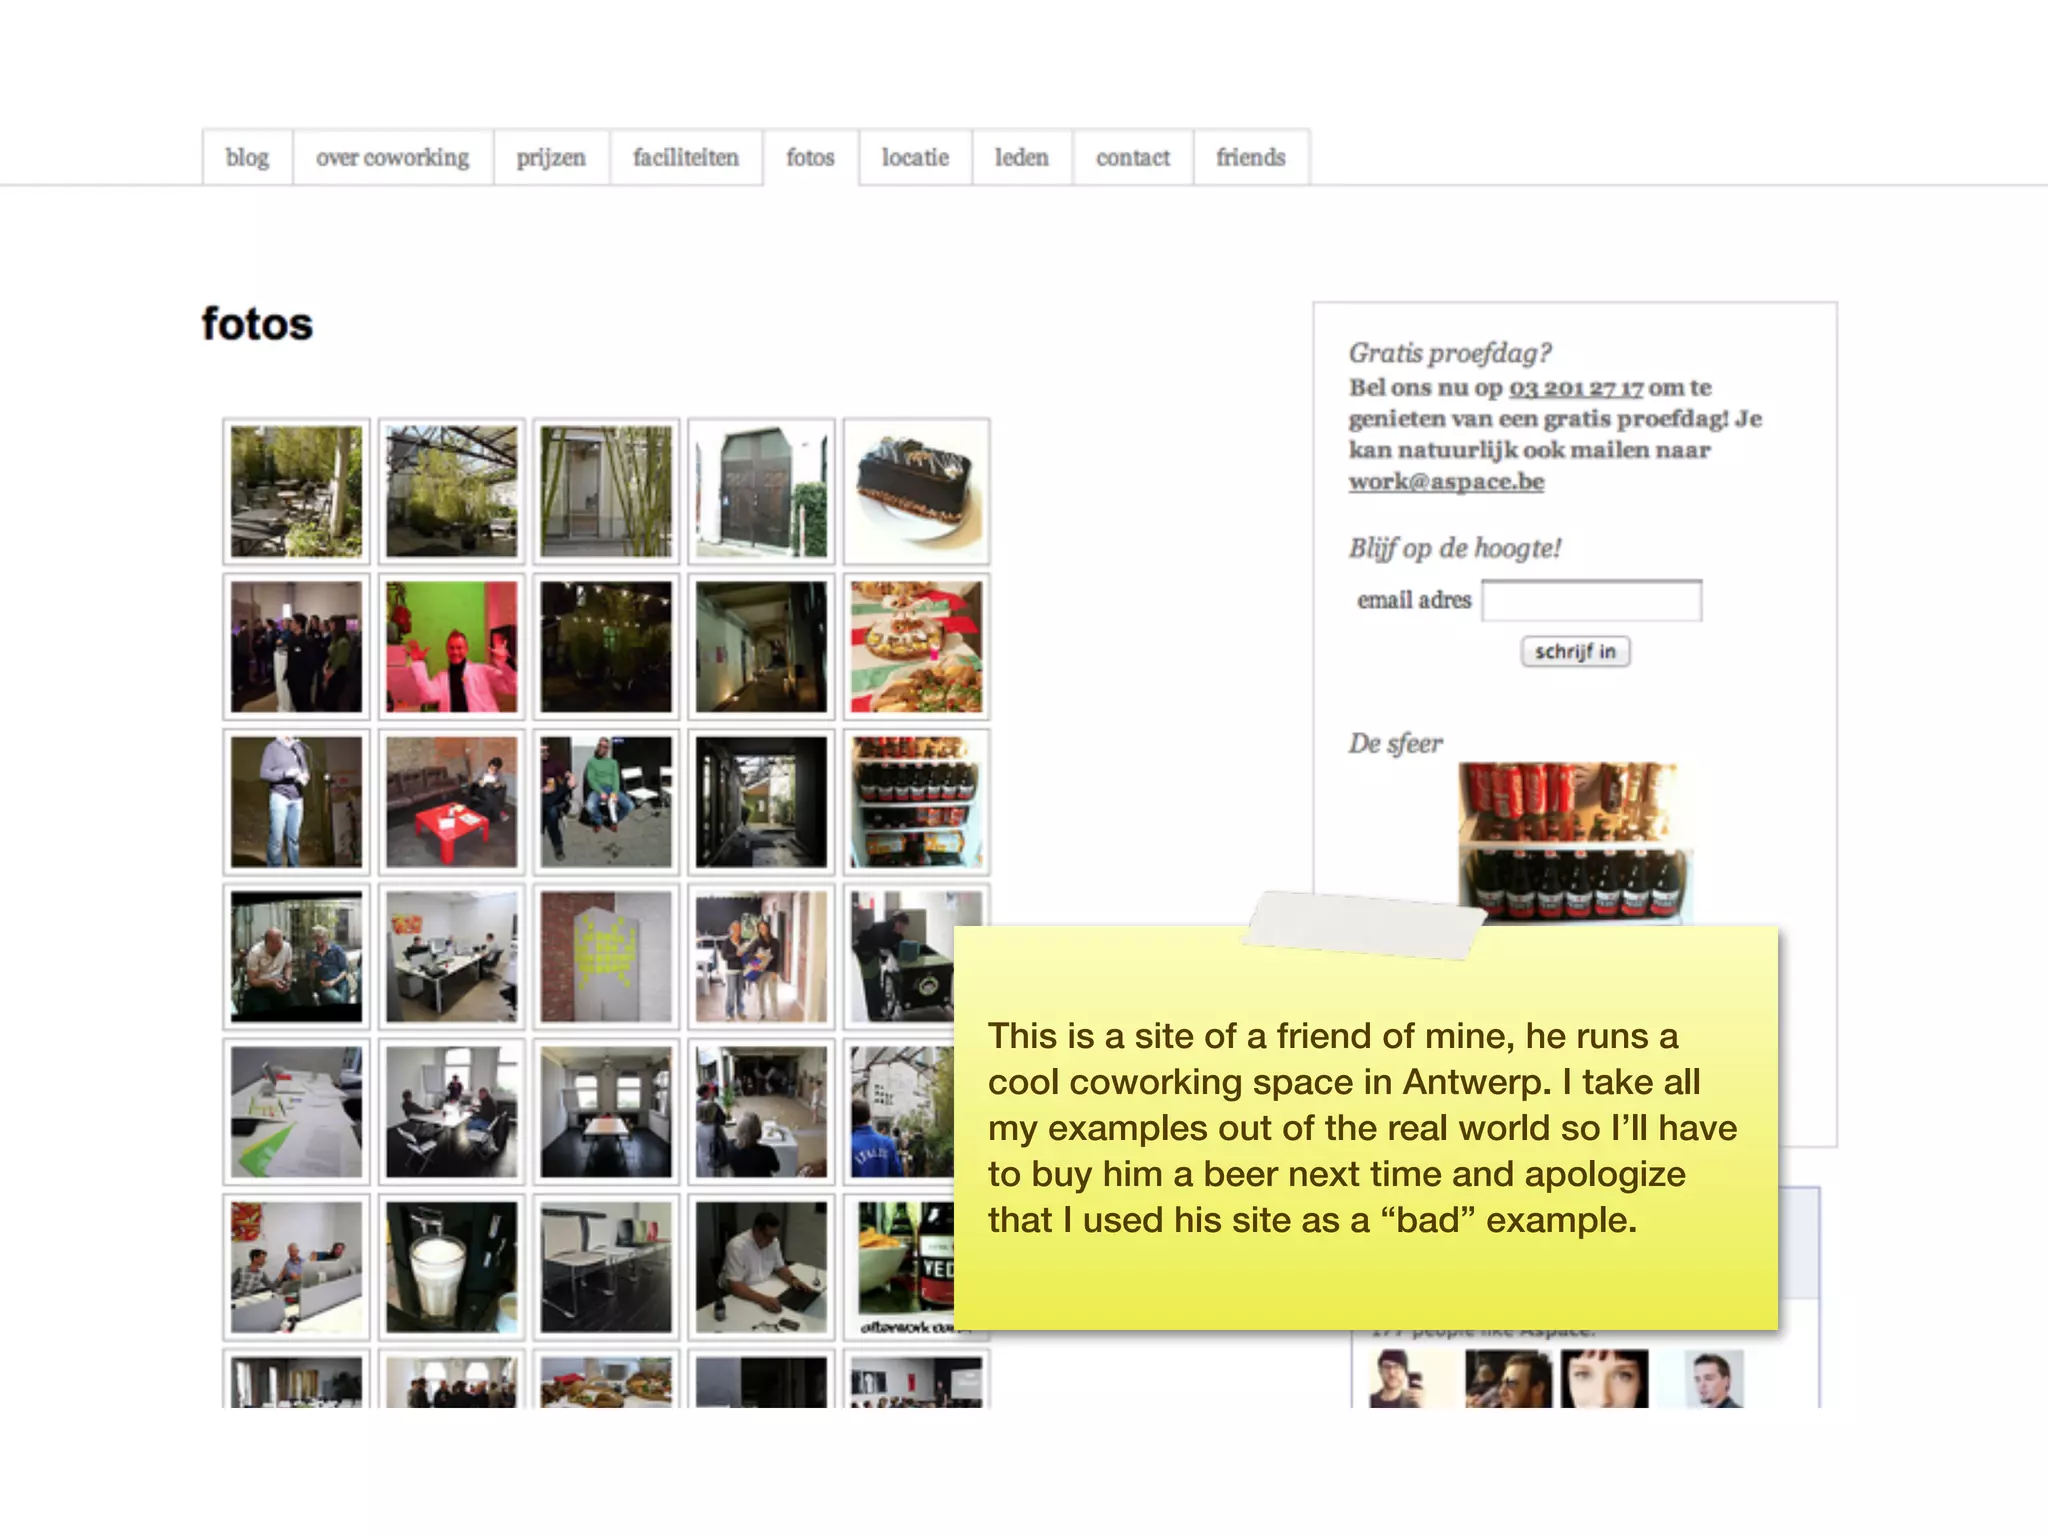Click the 03 201 27 17 phone link
This screenshot has height=1536, width=2048.
click(x=1575, y=388)
